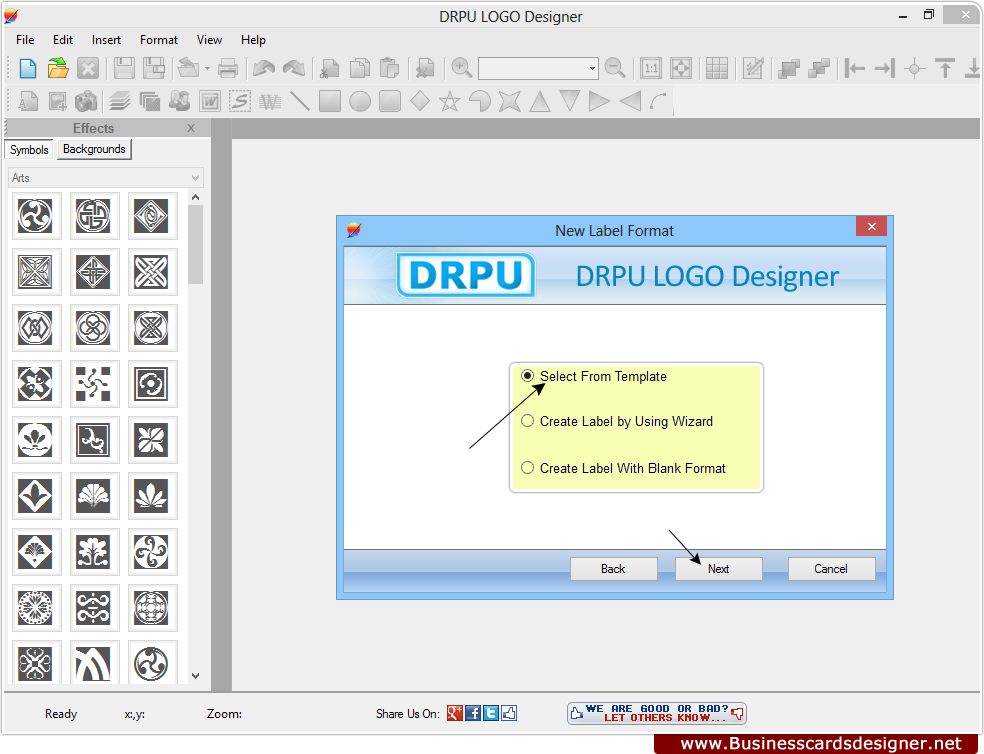Image resolution: width=984 pixels, height=754 pixels.
Task: Click the 'We are good or bad' feedback banner
Action: (x=656, y=713)
